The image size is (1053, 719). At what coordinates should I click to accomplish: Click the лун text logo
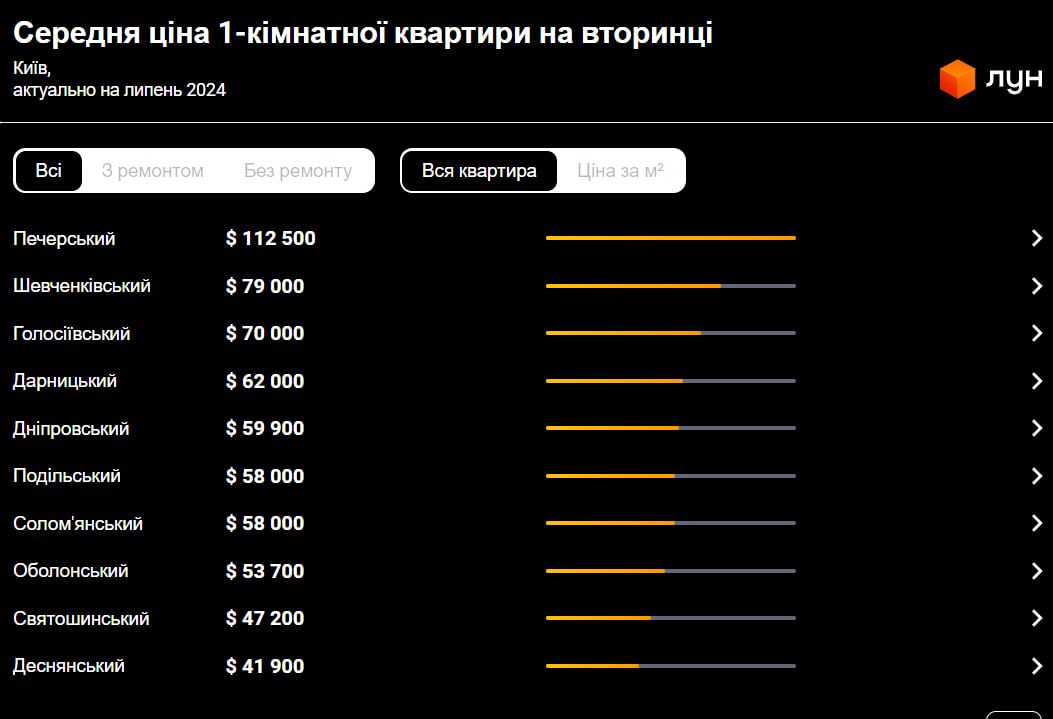click(x=1013, y=77)
